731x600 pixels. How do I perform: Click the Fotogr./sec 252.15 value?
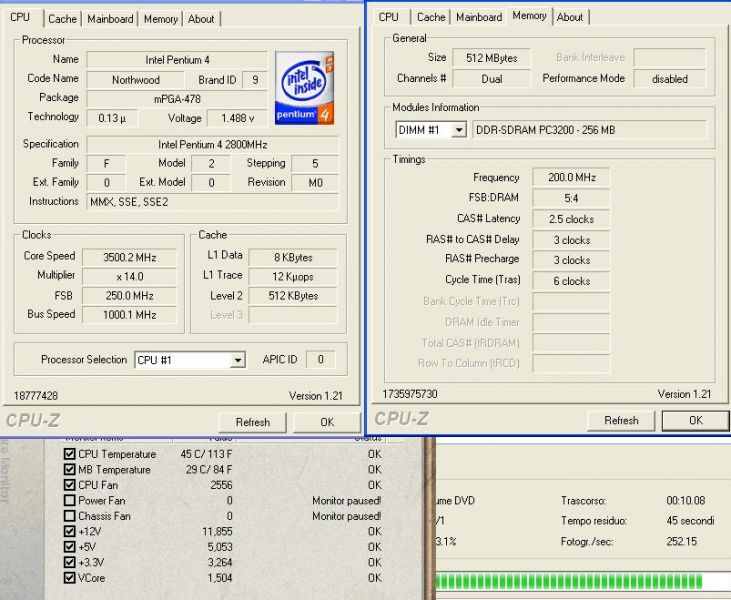pos(682,541)
